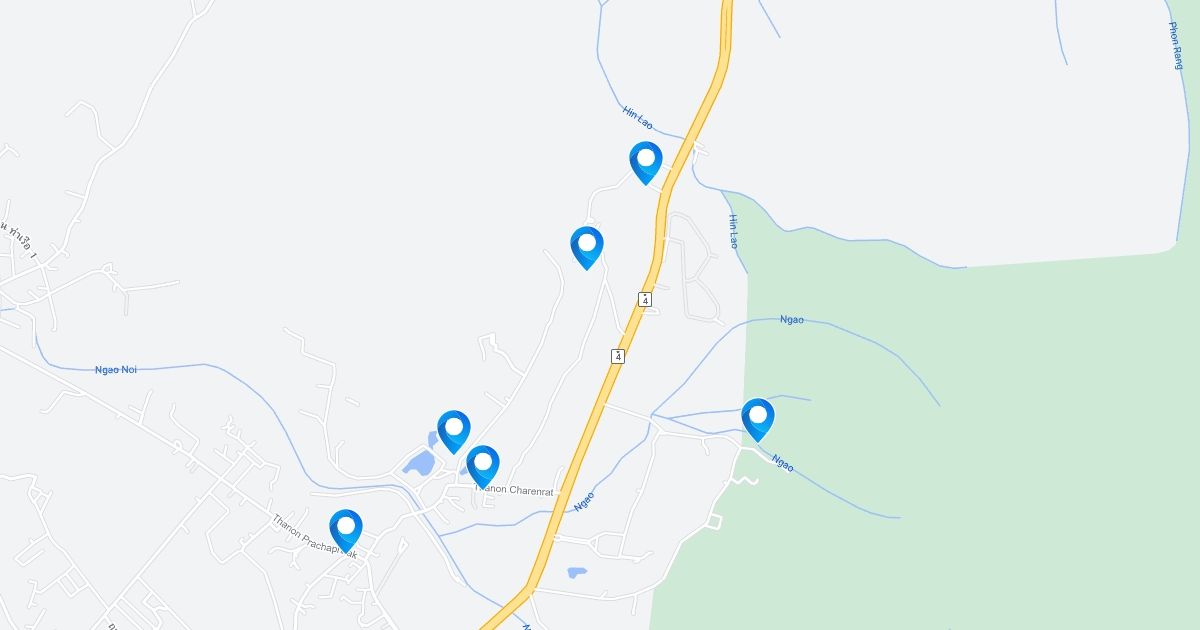Image resolution: width=1200 pixels, height=630 pixels.
Task: Click the Hin Lao label left of the highway
Action: [637, 118]
